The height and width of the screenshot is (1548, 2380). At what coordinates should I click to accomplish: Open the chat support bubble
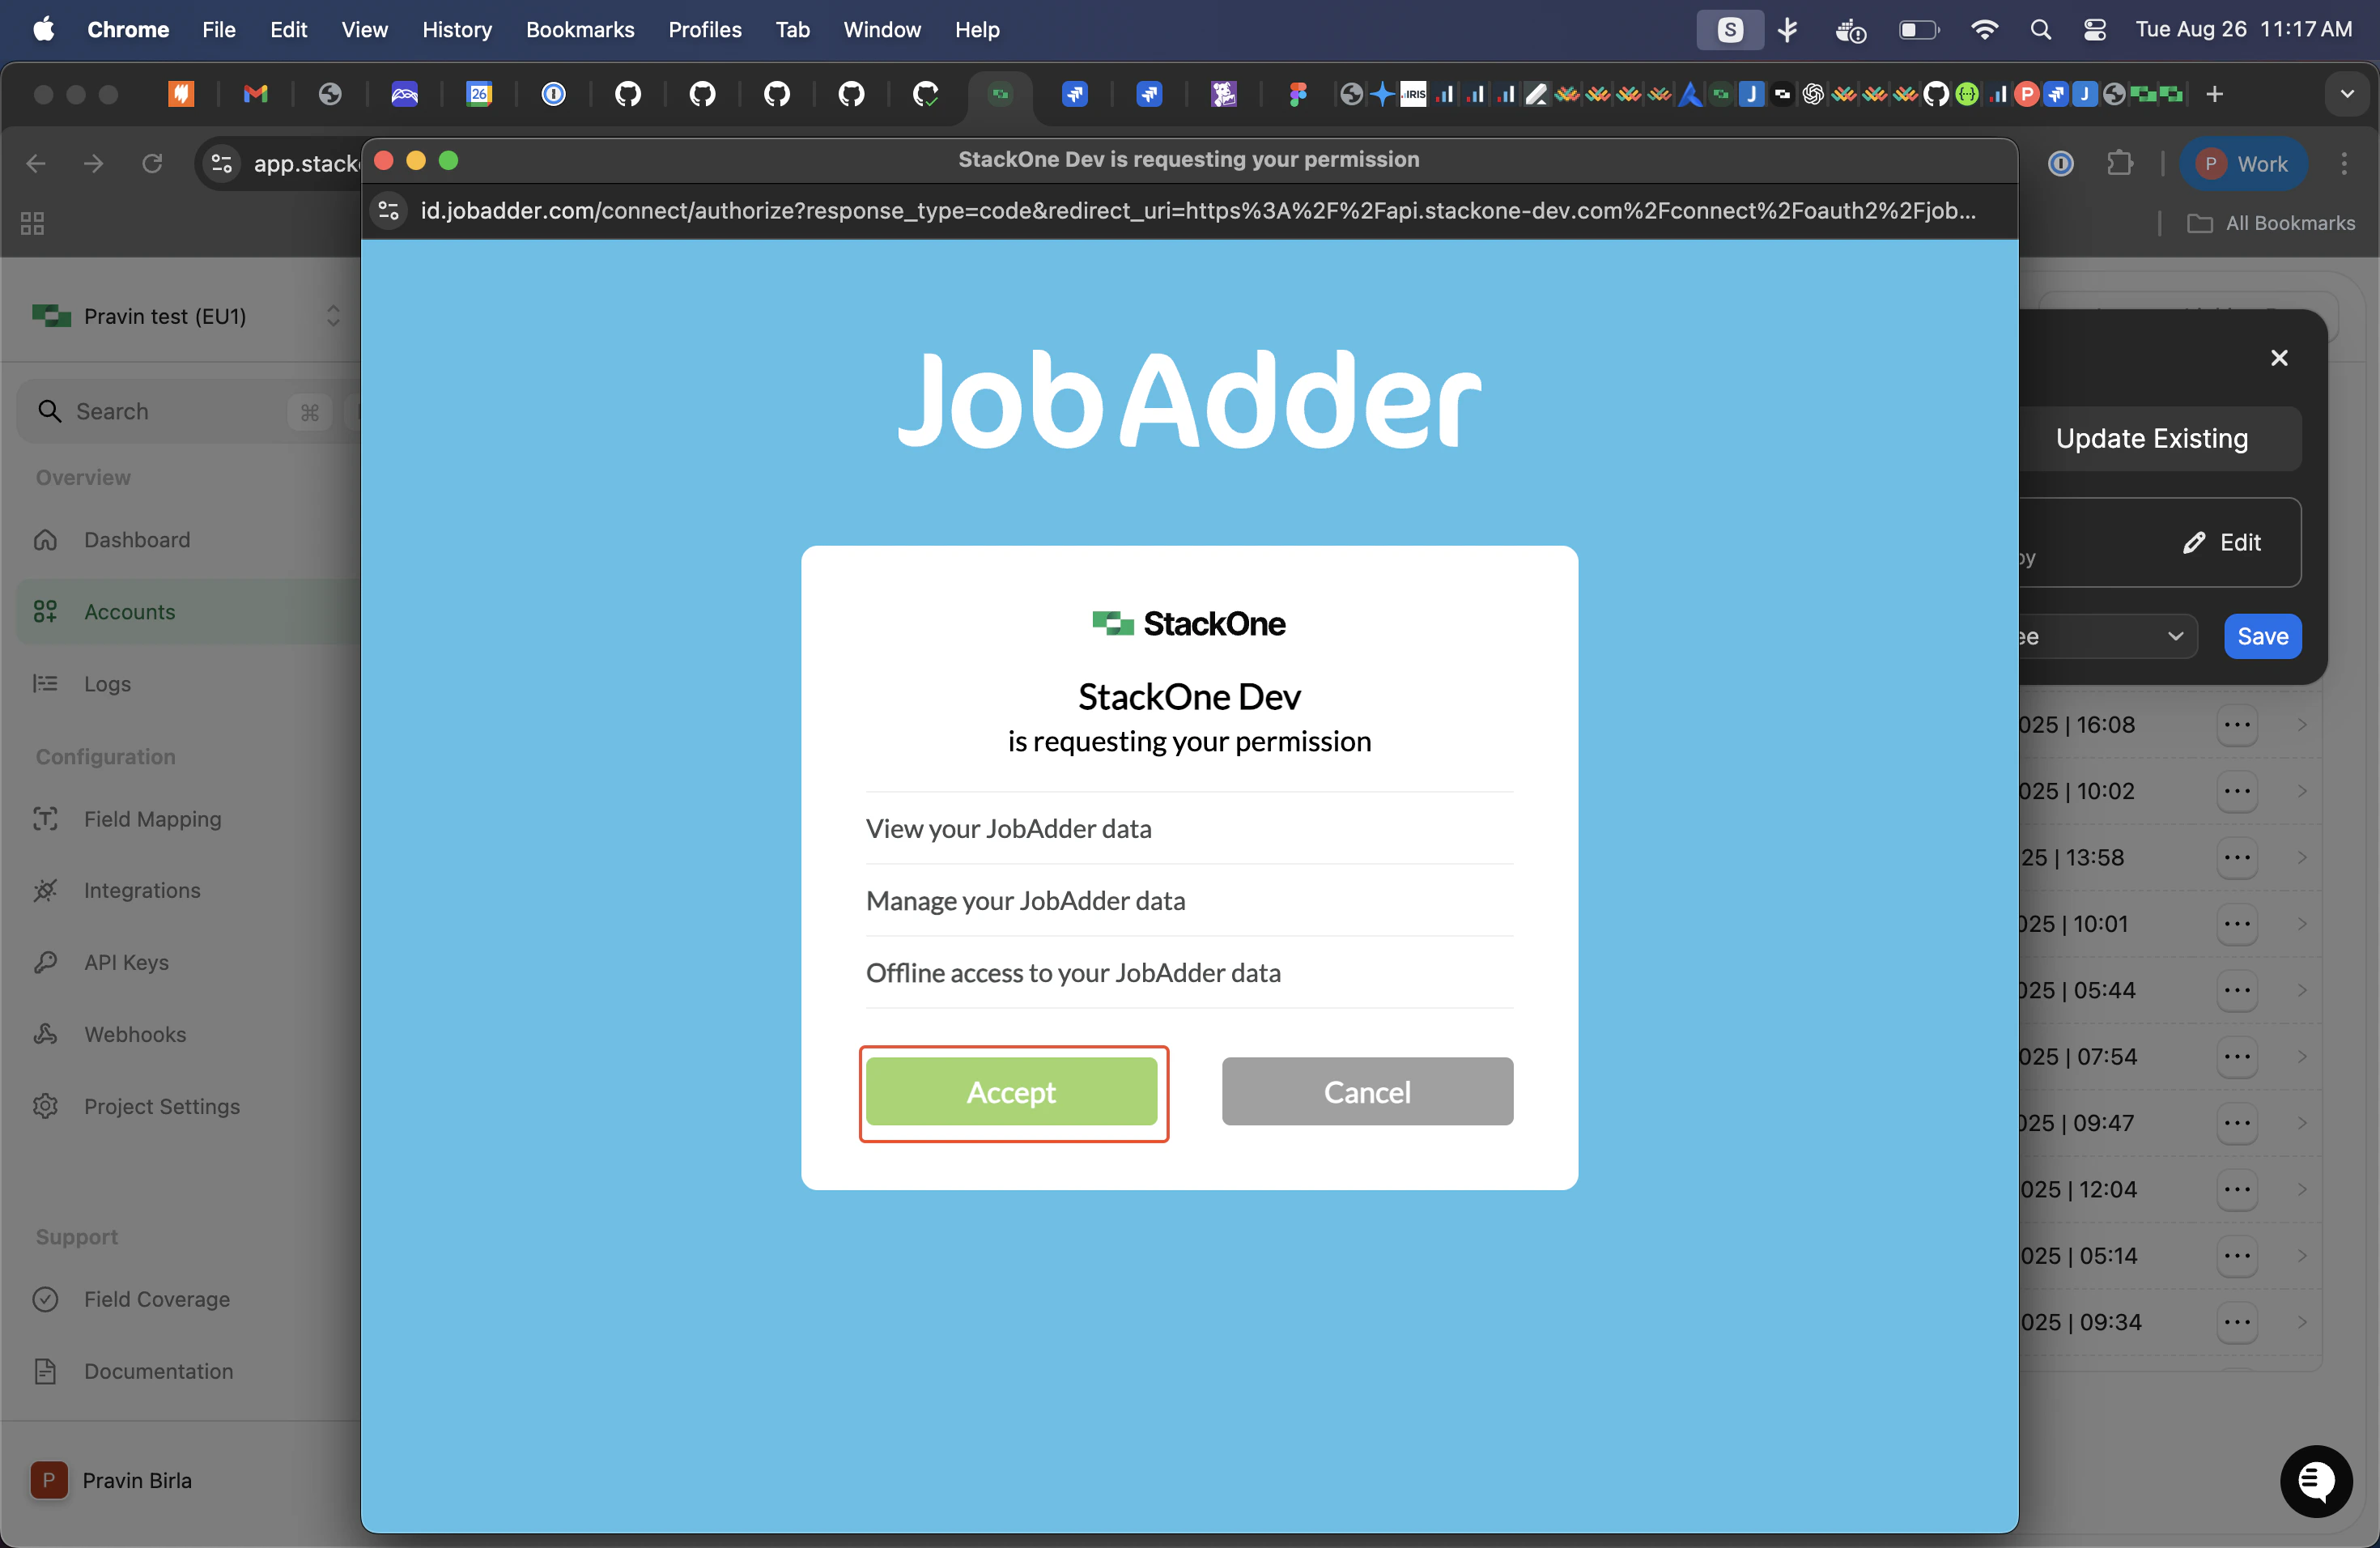(x=2316, y=1481)
